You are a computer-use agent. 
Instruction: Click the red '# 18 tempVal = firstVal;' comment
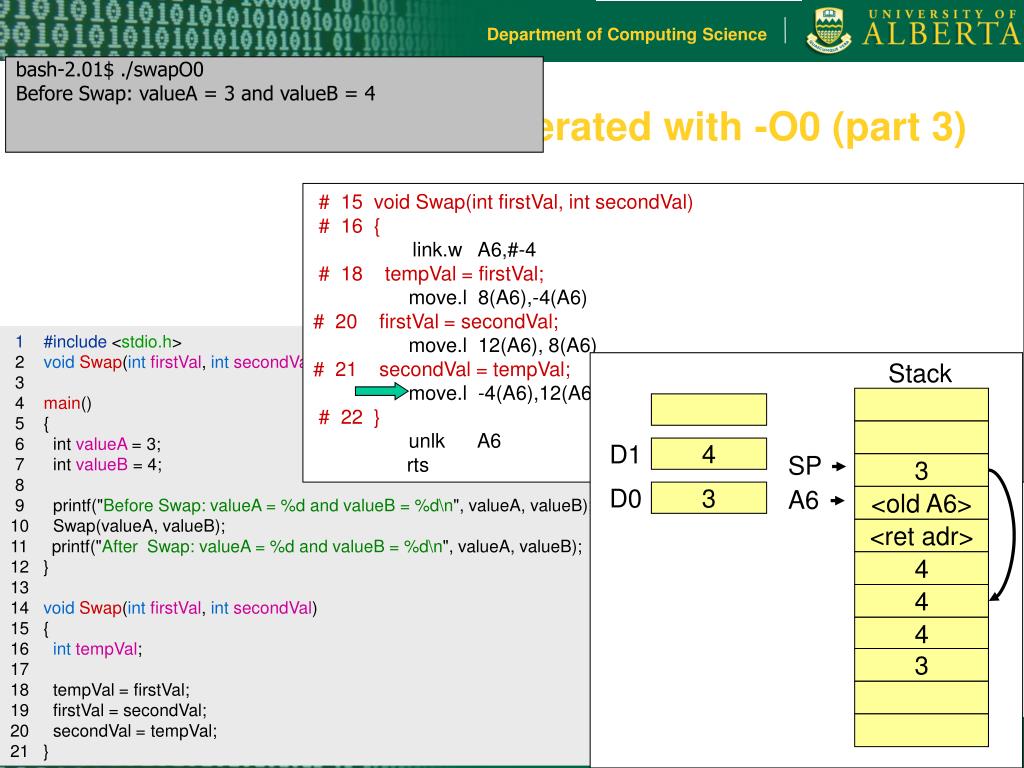tap(431, 274)
